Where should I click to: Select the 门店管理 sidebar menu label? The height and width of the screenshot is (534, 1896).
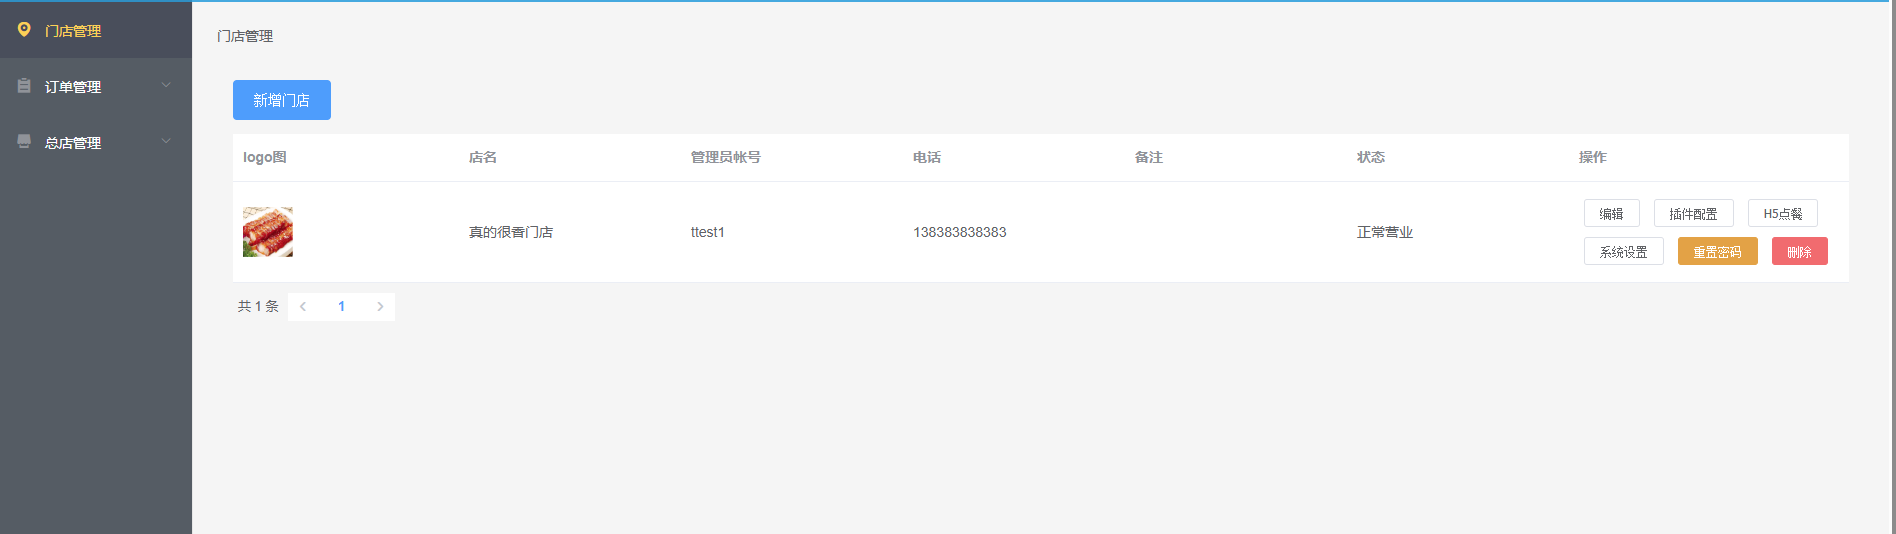[73, 31]
